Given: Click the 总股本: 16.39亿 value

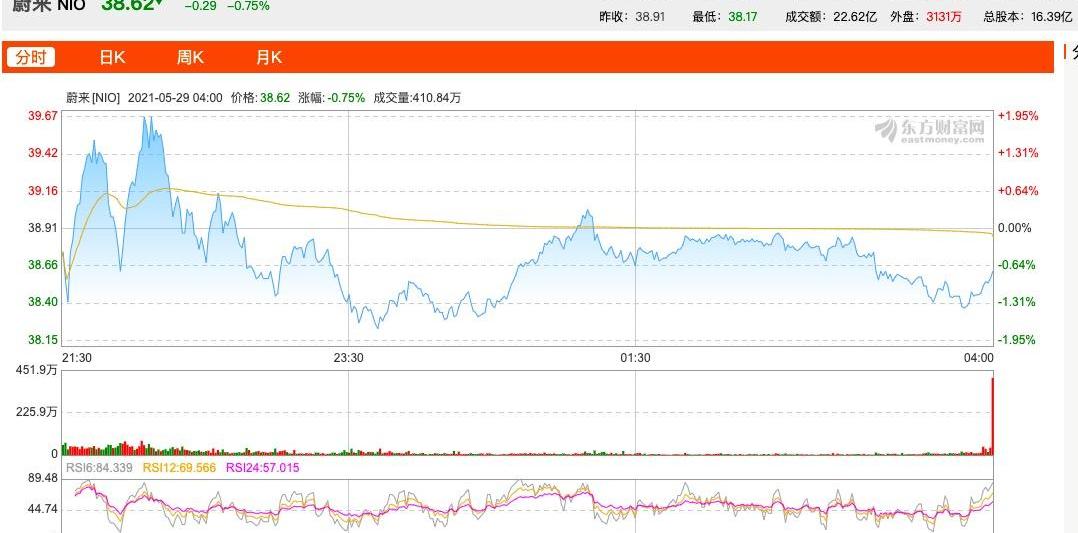Looking at the screenshot, I should [x=1028, y=17].
